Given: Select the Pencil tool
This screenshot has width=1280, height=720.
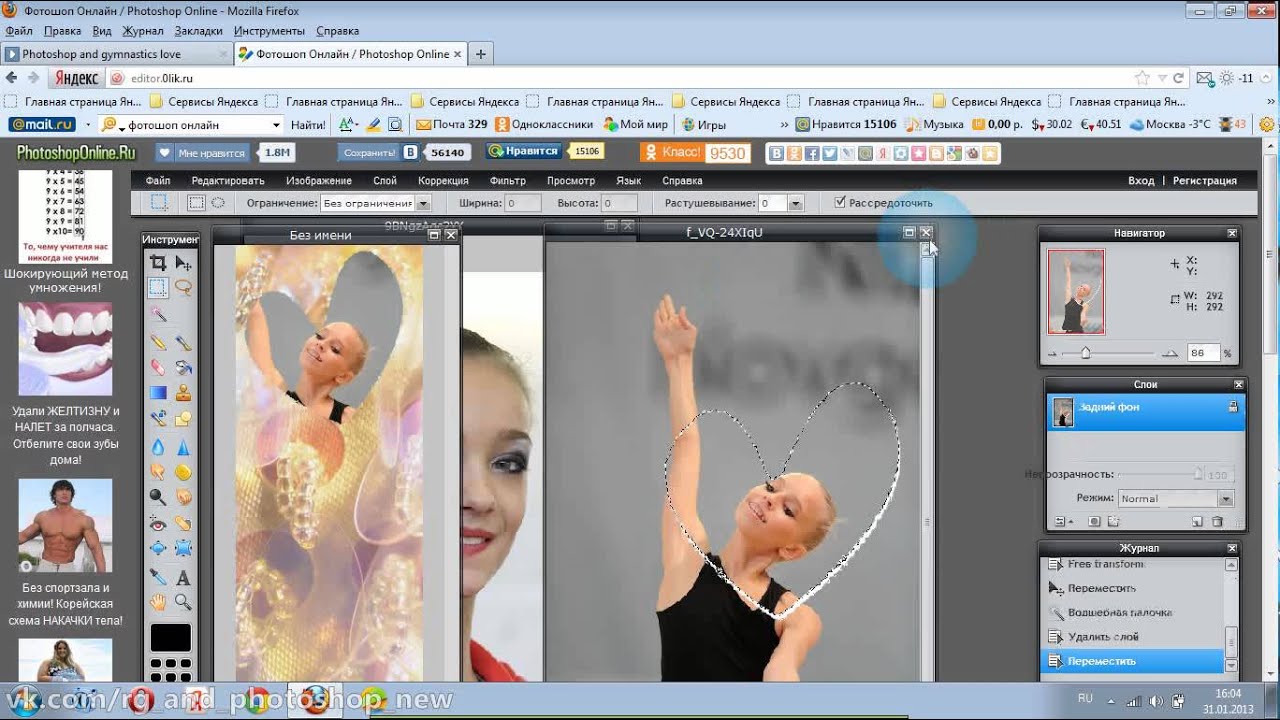Looking at the screenshot, I should (x=158, y=343).
